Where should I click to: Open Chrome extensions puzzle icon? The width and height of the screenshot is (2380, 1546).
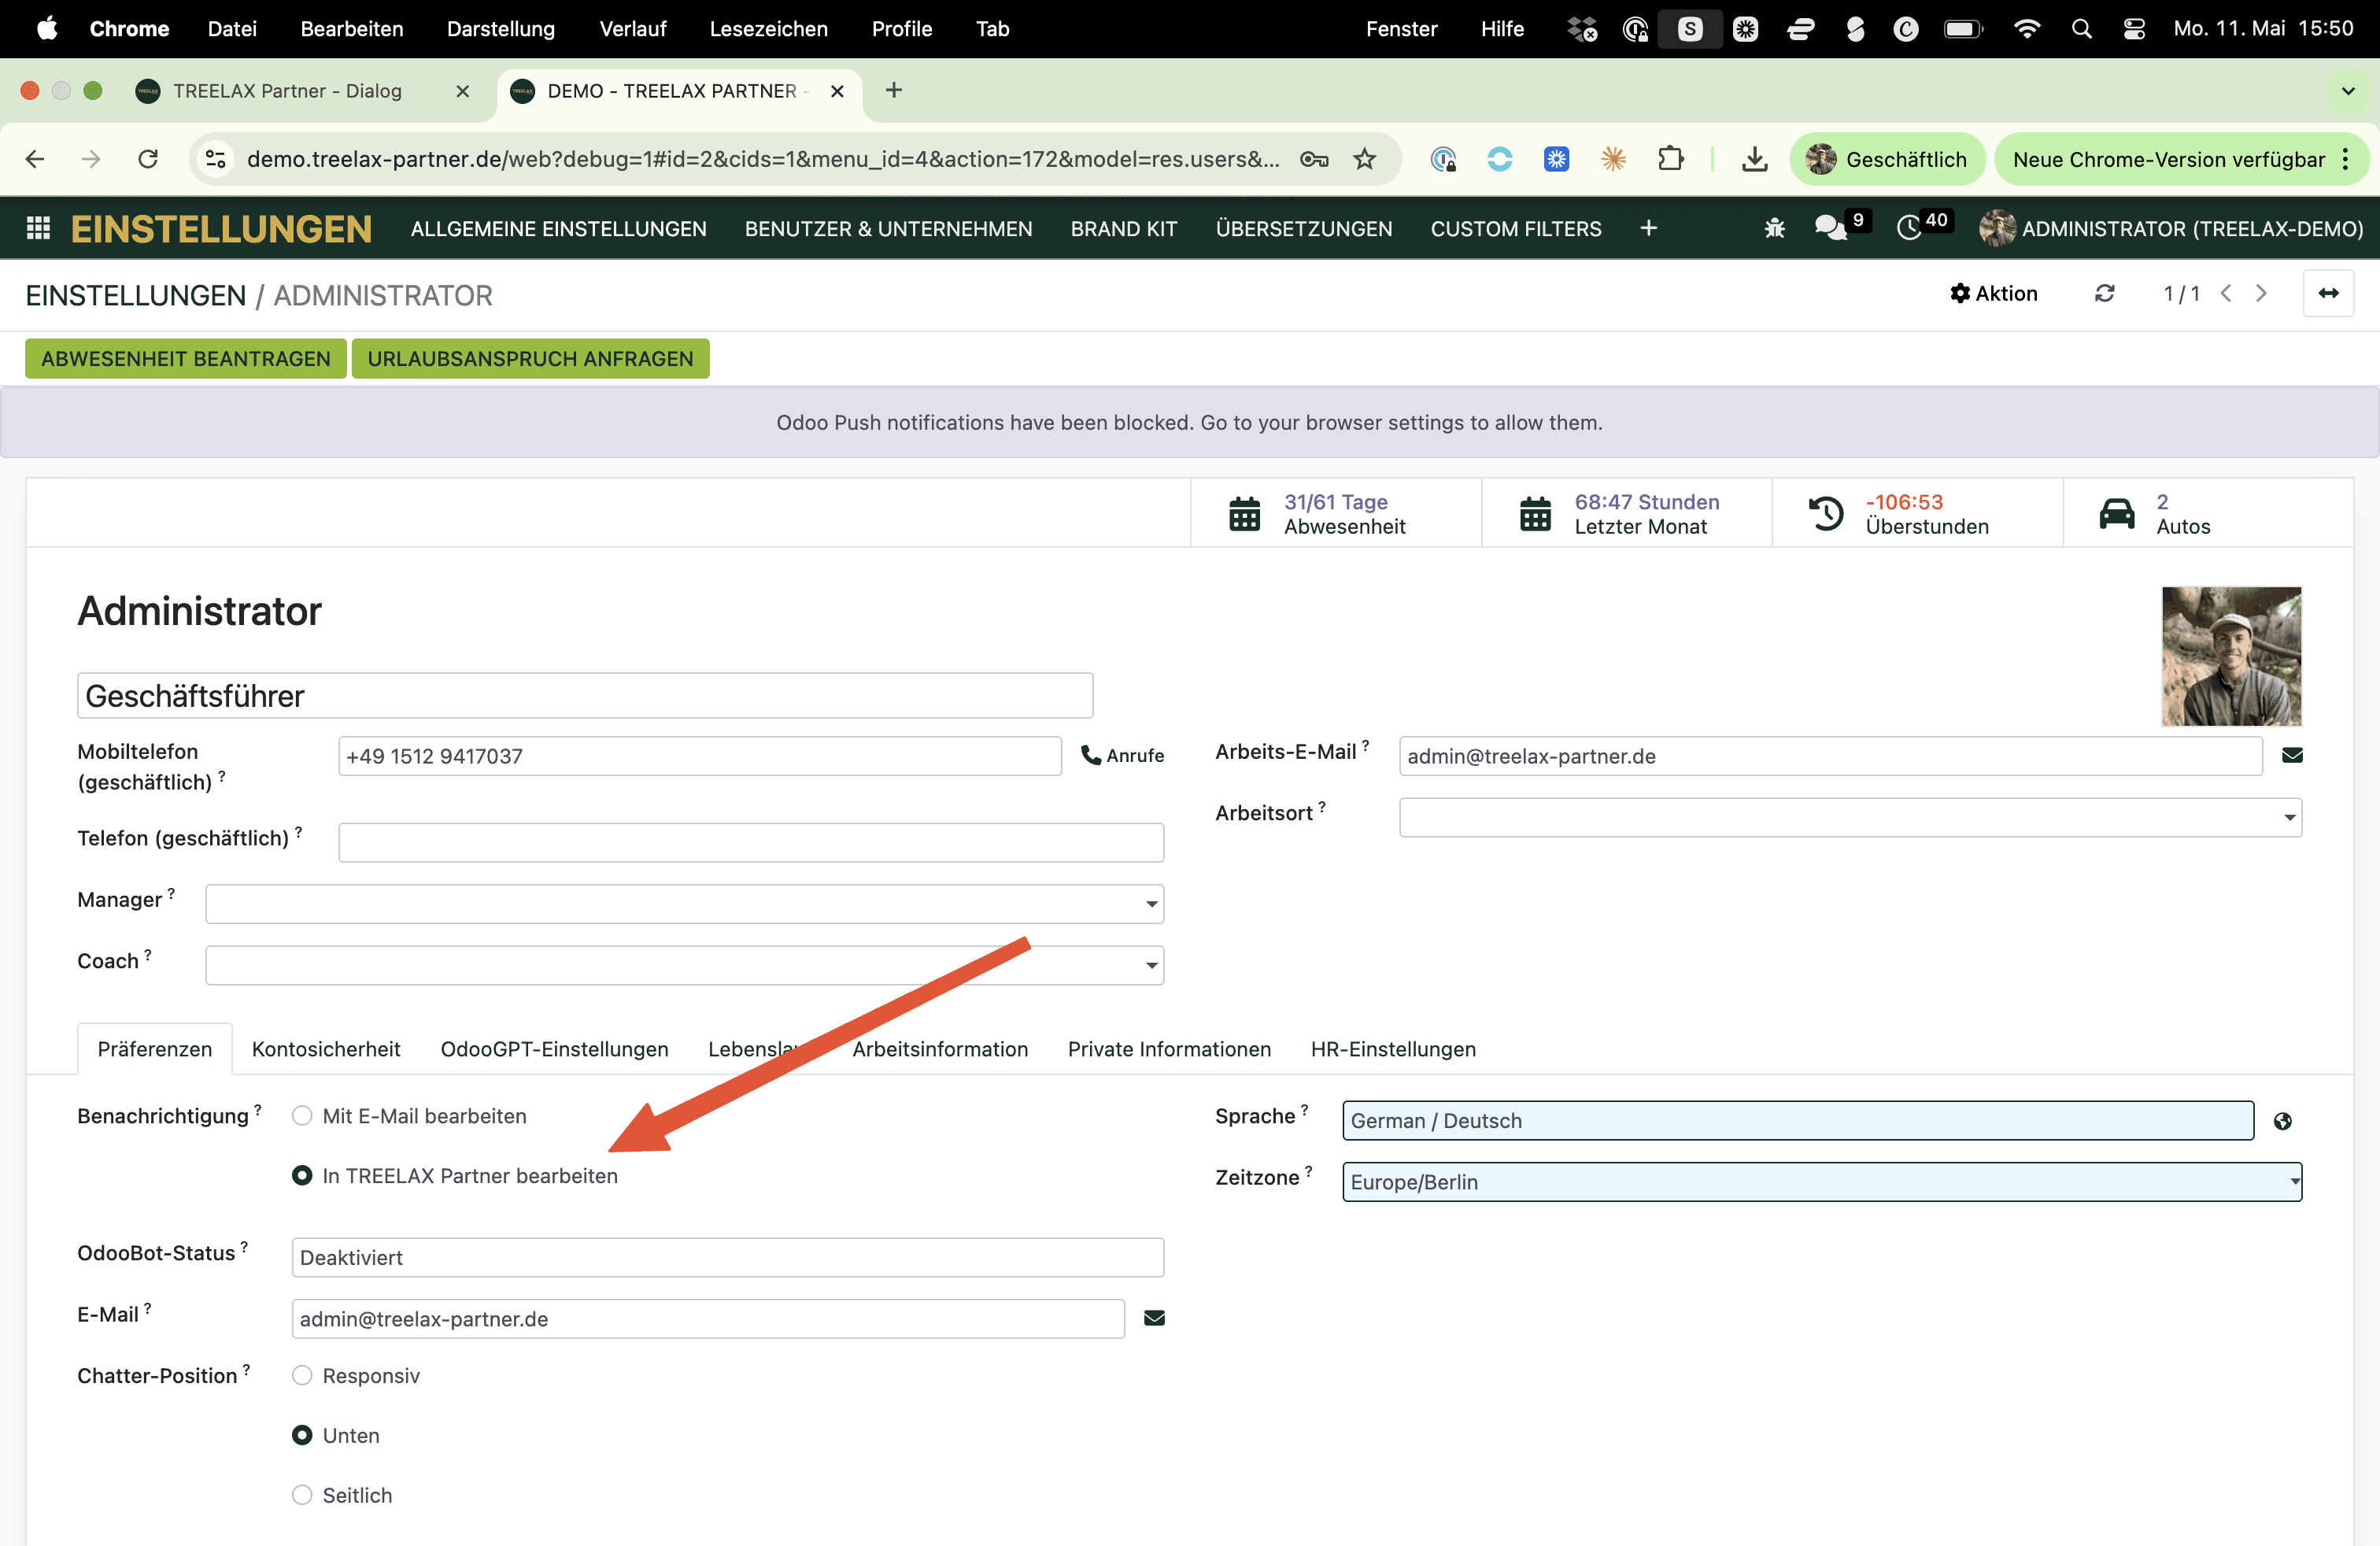pos(1670,159)
